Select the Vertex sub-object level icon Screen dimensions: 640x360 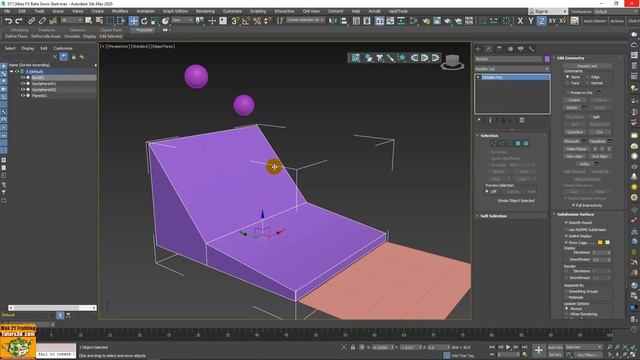tap(493, 143)
